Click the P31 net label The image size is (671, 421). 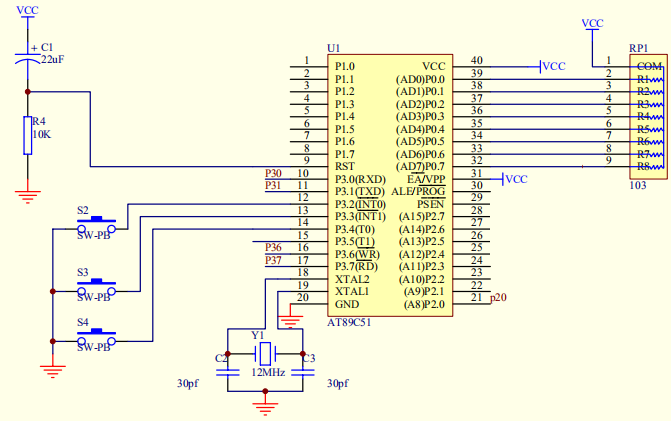(x=273, y=185)
